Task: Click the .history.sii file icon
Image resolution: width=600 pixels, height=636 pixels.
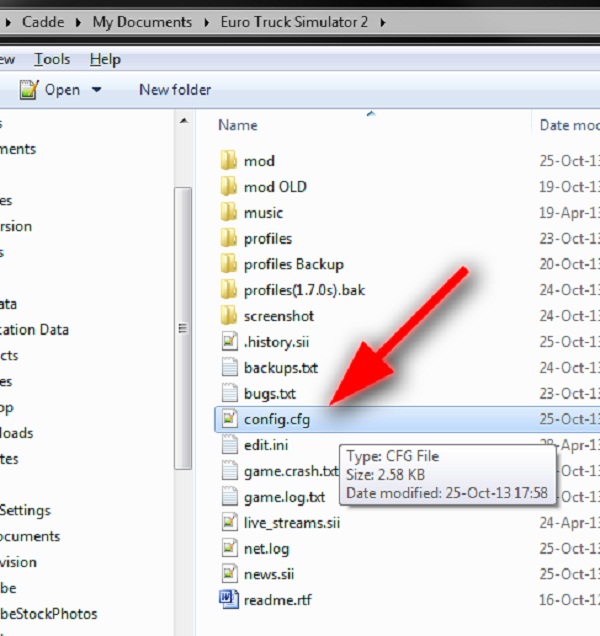Action: coord(230,342)
